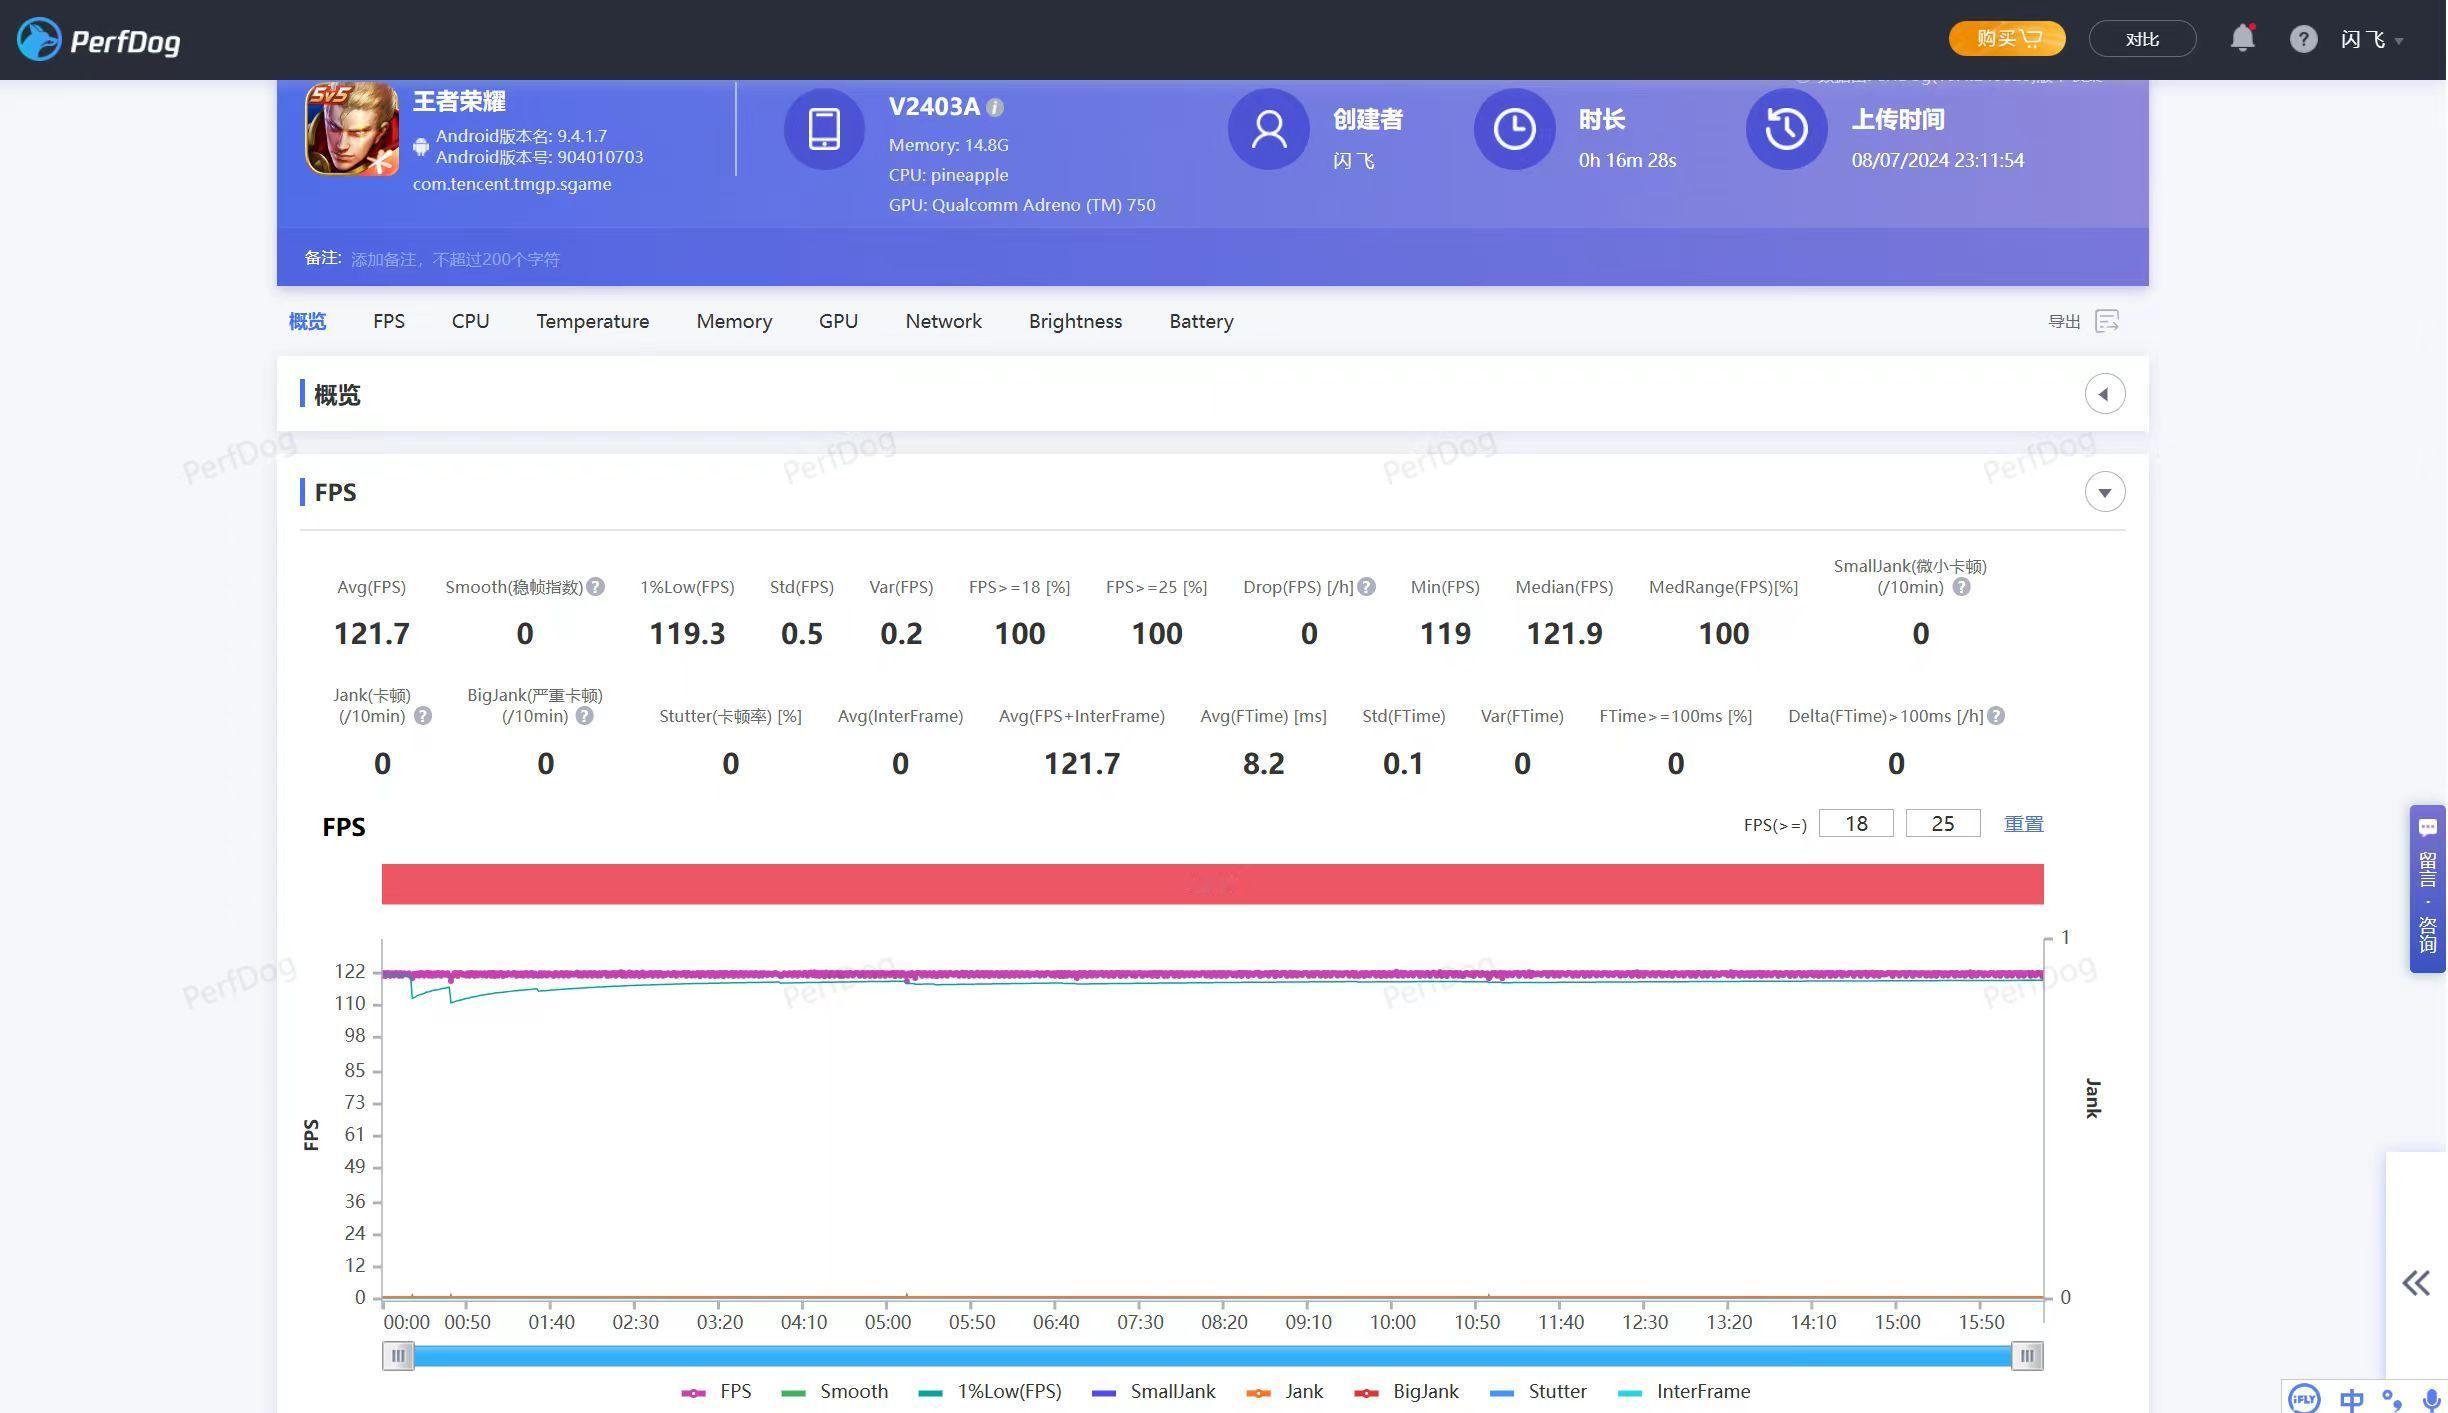Click the creator user icon
Image resolution: width=2448 pixels, height=1413 pixels.
click(1269, 129)
